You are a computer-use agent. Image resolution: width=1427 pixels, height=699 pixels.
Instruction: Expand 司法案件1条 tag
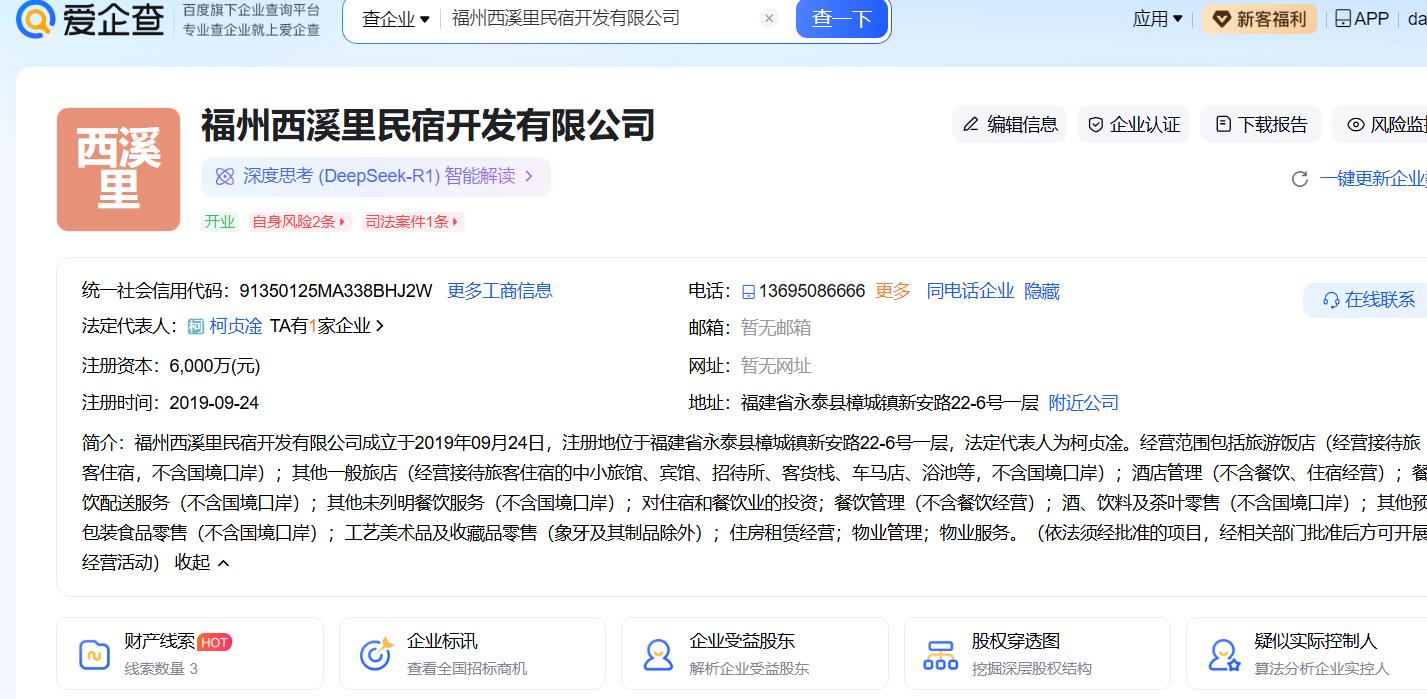[x=412, y=222]
